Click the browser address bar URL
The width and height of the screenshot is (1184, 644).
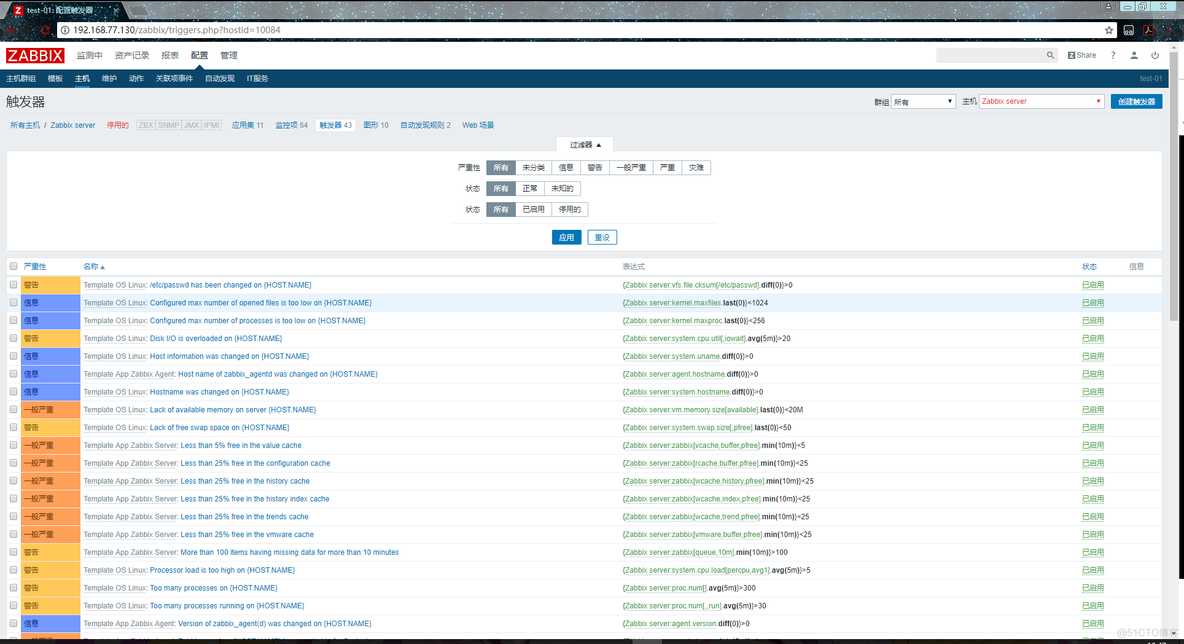point(177,30)
